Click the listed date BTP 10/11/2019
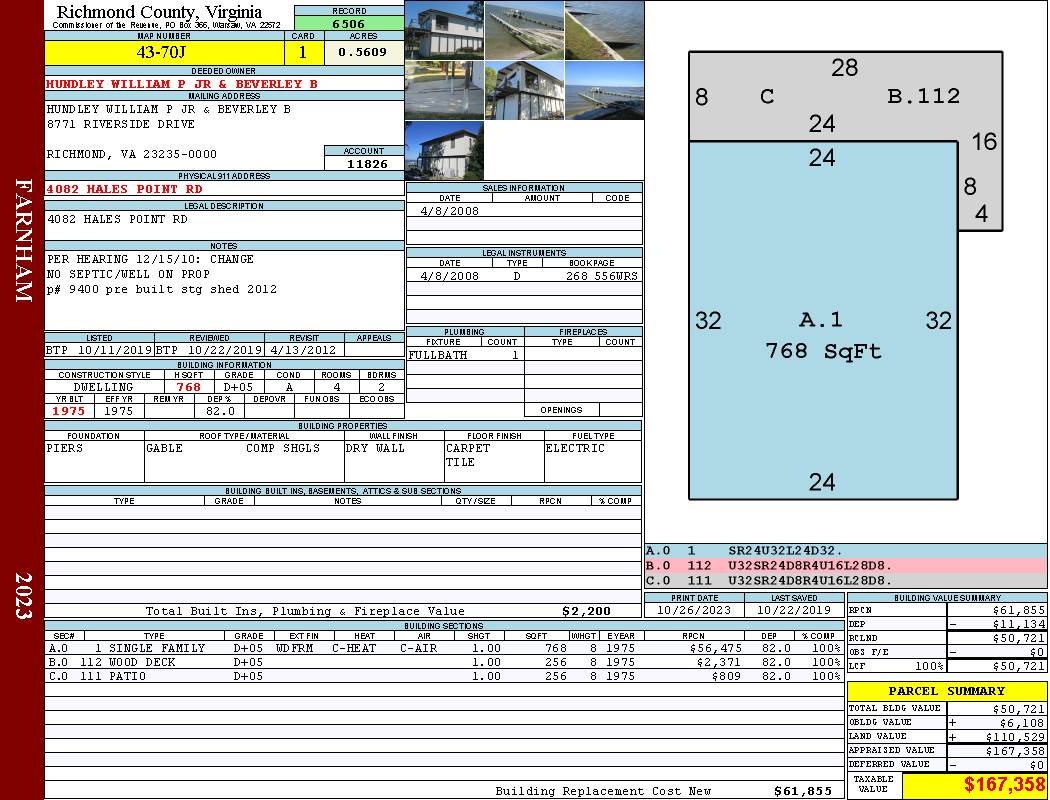 (x=99, y=349)
